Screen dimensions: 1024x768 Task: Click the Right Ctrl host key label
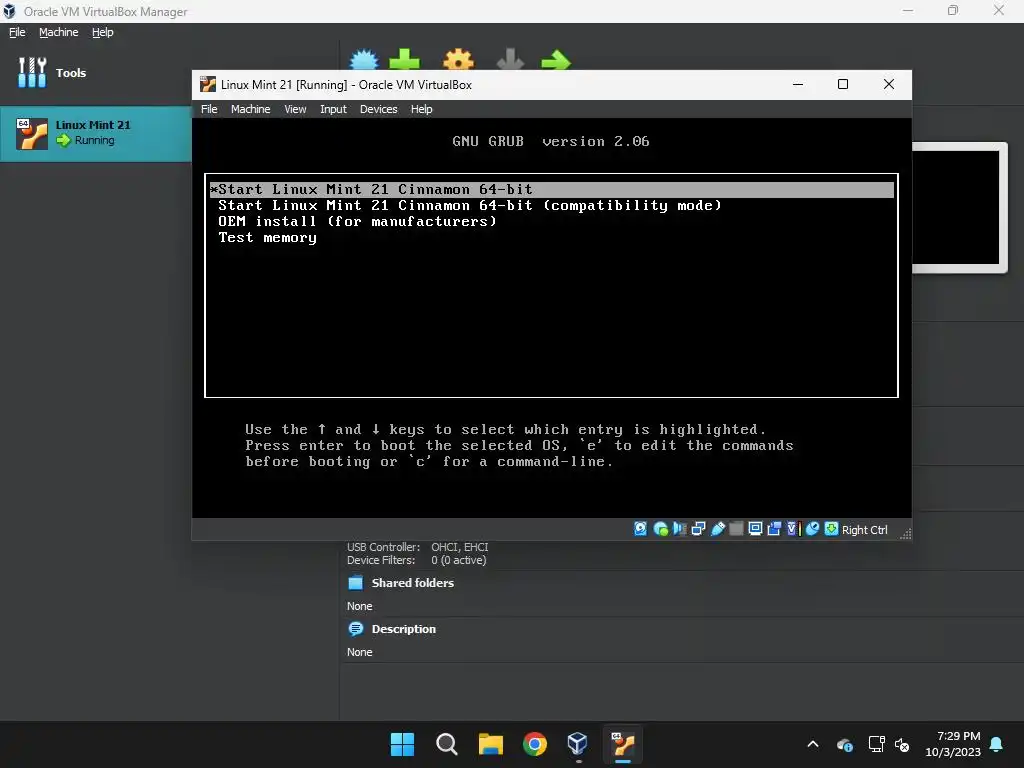864,530
